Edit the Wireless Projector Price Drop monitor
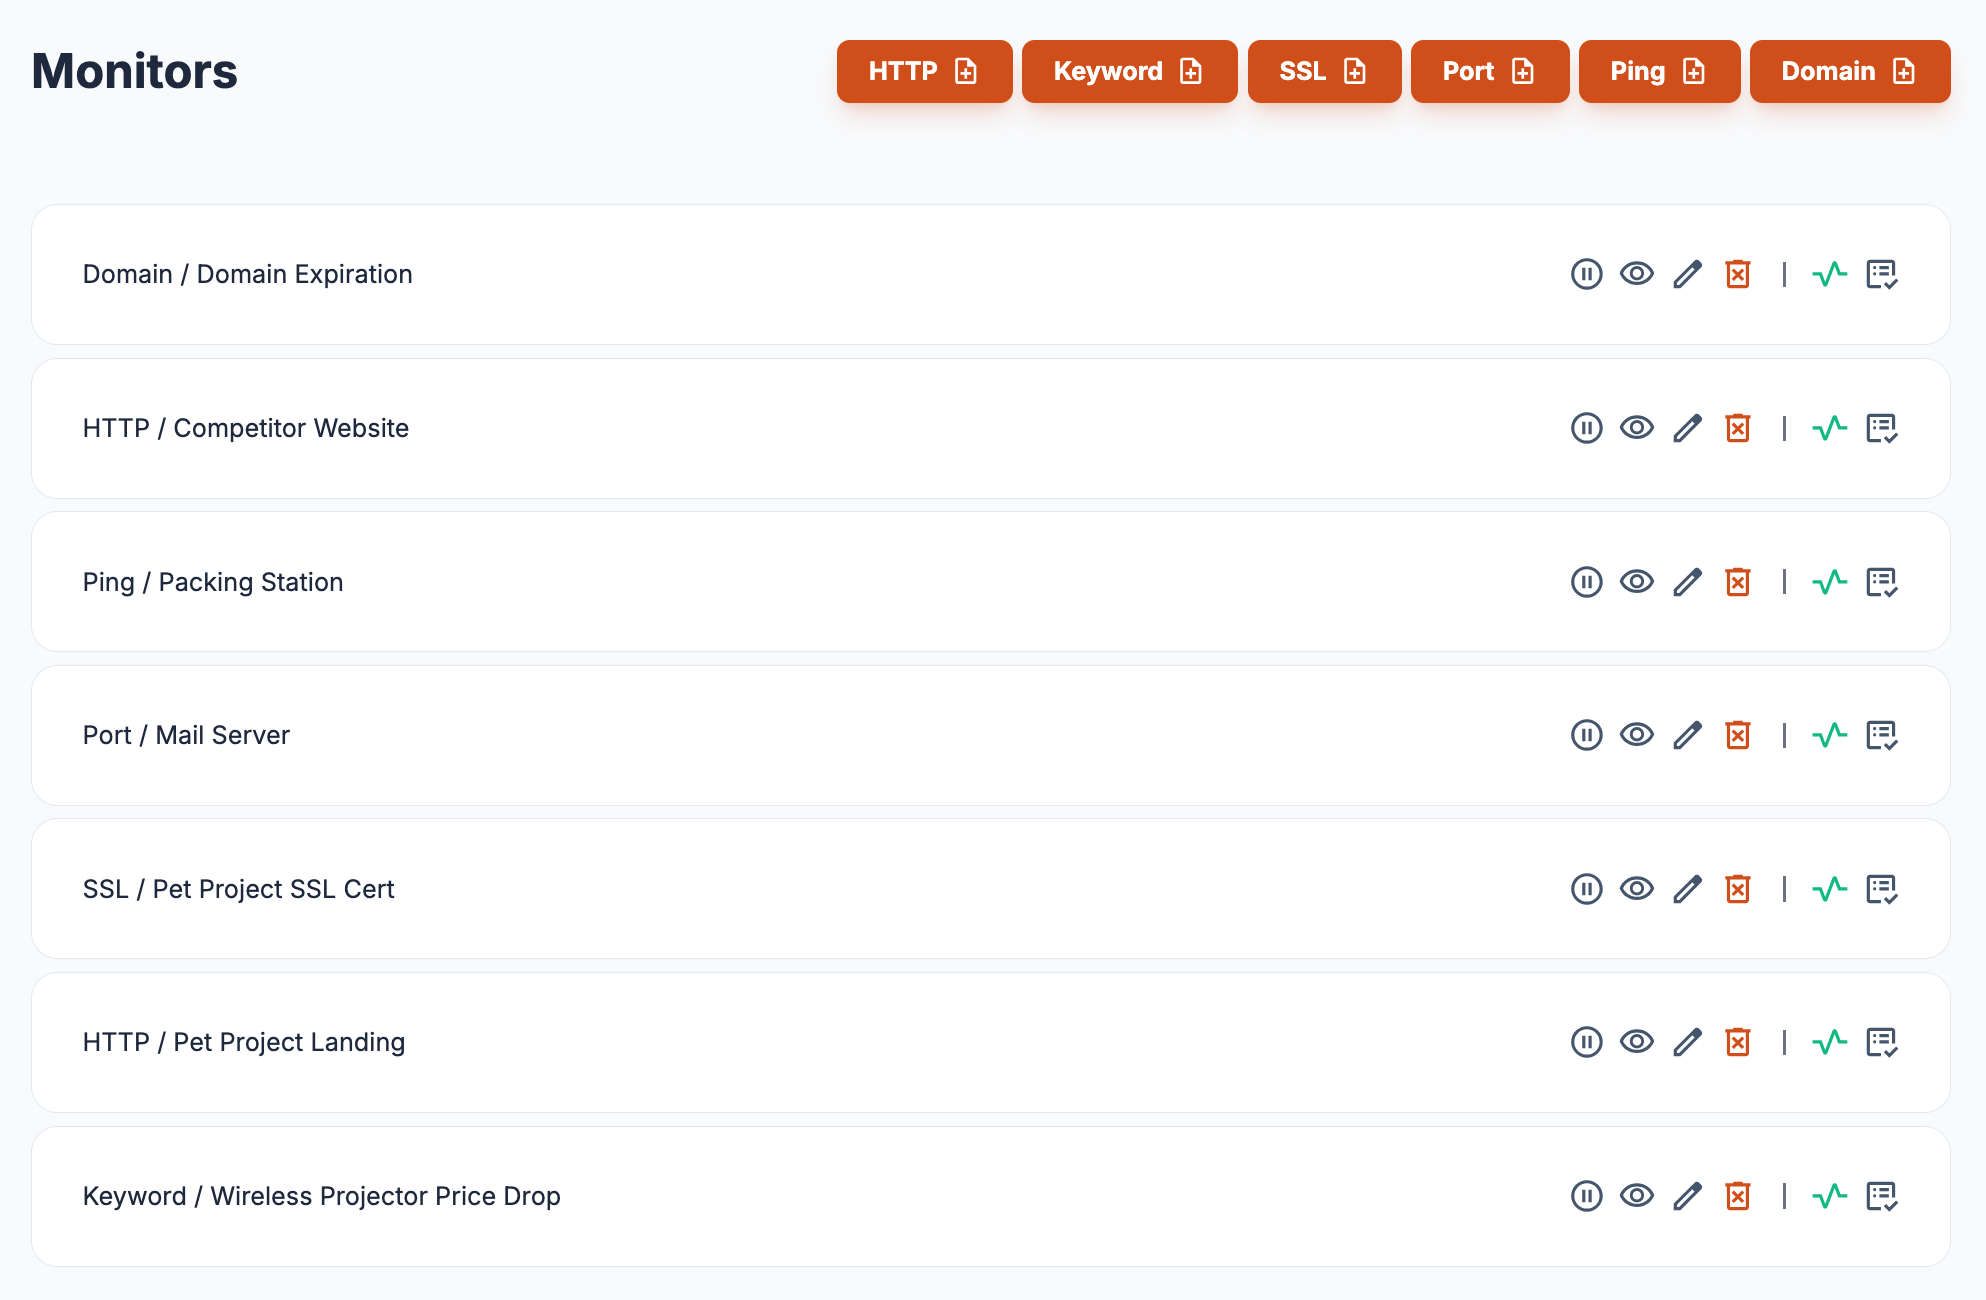1986x1300 pixels. (1687, 1196)
